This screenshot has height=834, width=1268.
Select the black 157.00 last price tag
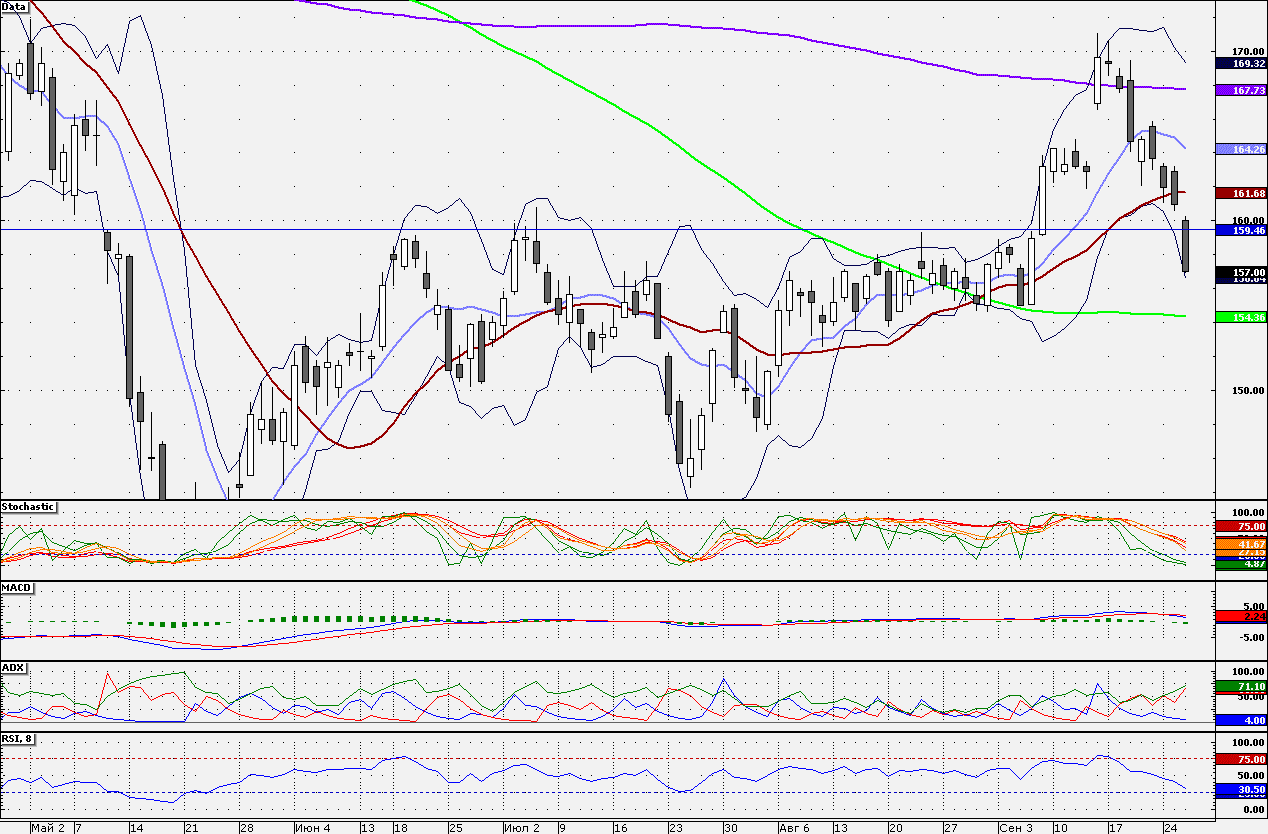(x=1241, y=271)
